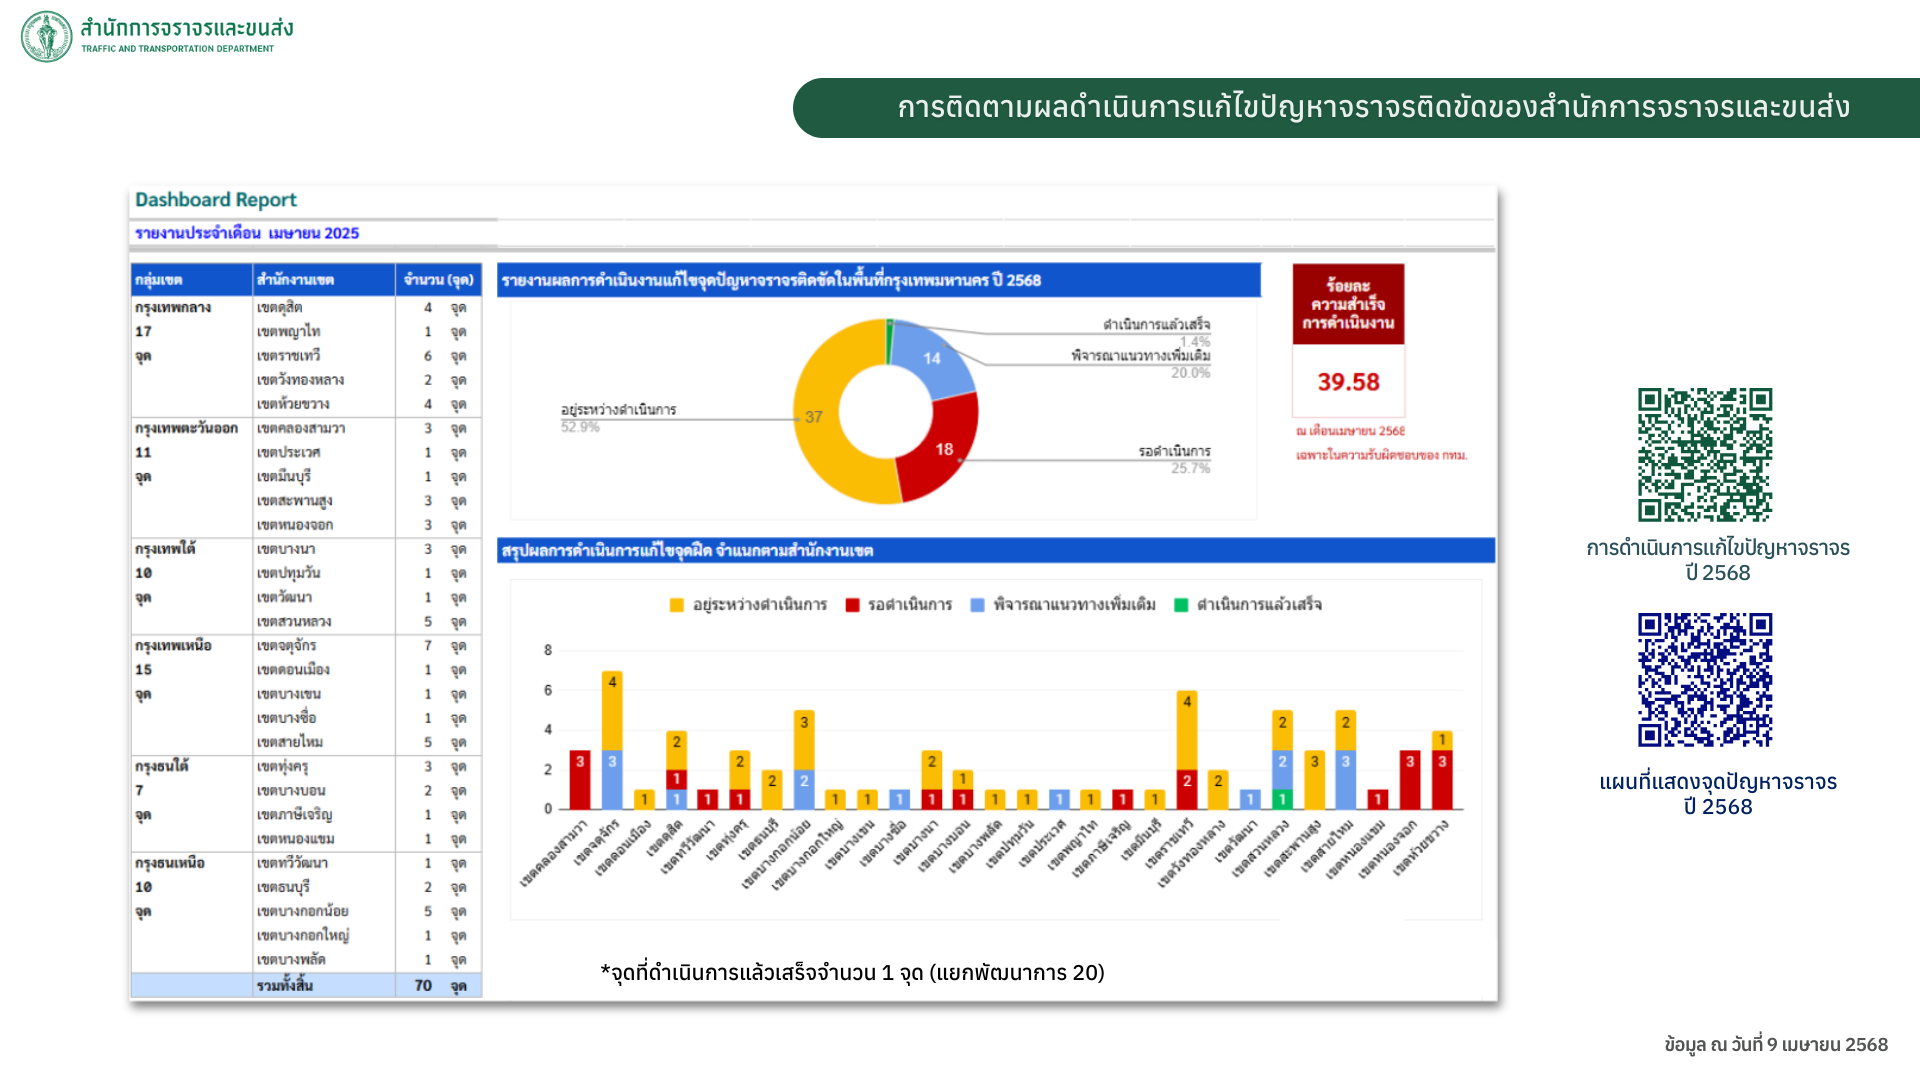
Task: Select the 'เขตธนบุรี' table row
Action: [x=367, y=888]
